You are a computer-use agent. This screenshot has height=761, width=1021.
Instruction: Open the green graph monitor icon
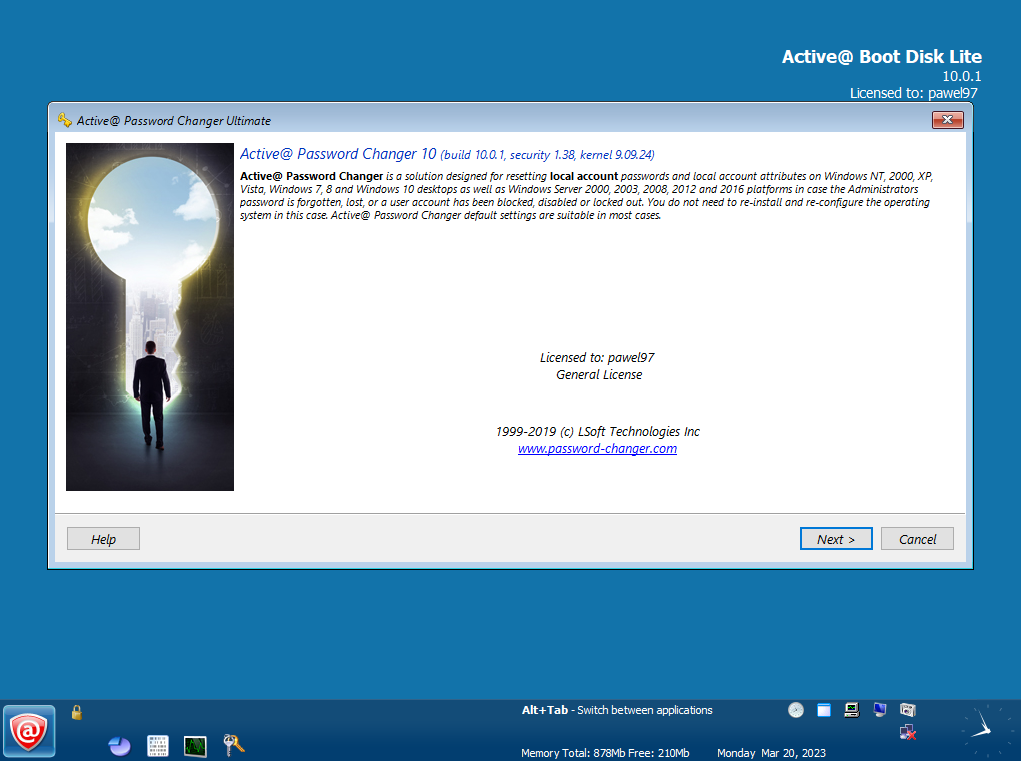coord(195,746)
